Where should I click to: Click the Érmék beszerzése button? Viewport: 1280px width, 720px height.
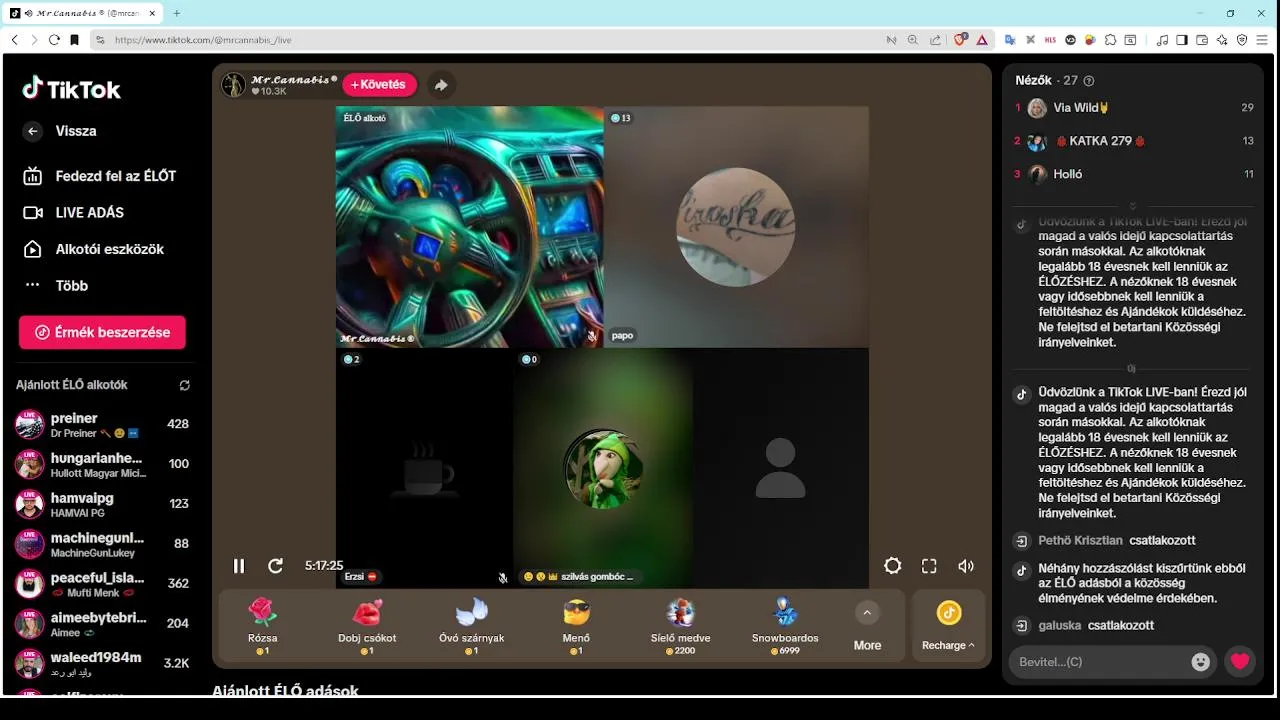point(102,332)
